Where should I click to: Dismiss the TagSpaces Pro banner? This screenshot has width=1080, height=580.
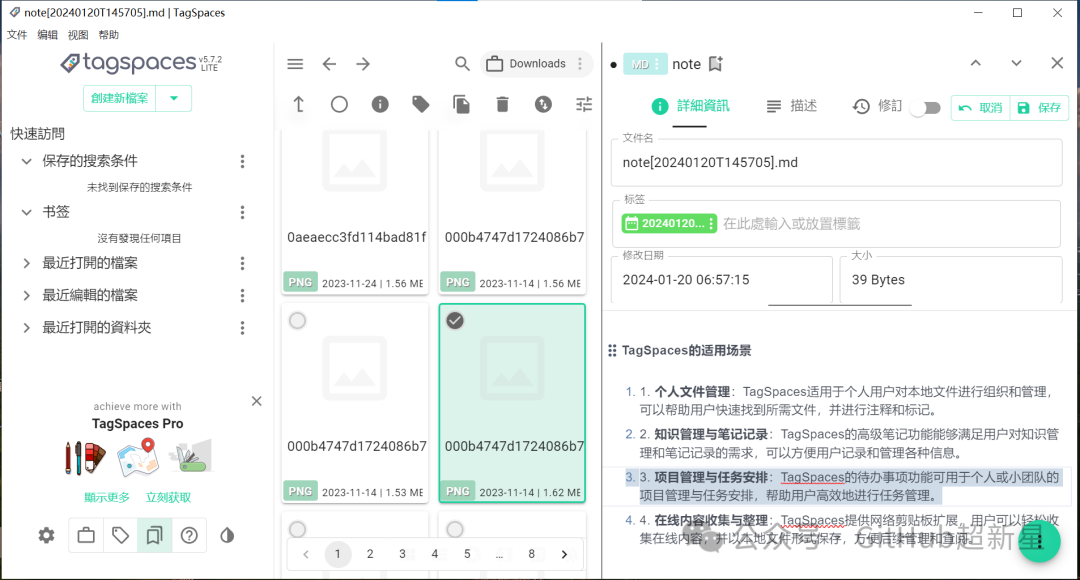pos(256,401)
